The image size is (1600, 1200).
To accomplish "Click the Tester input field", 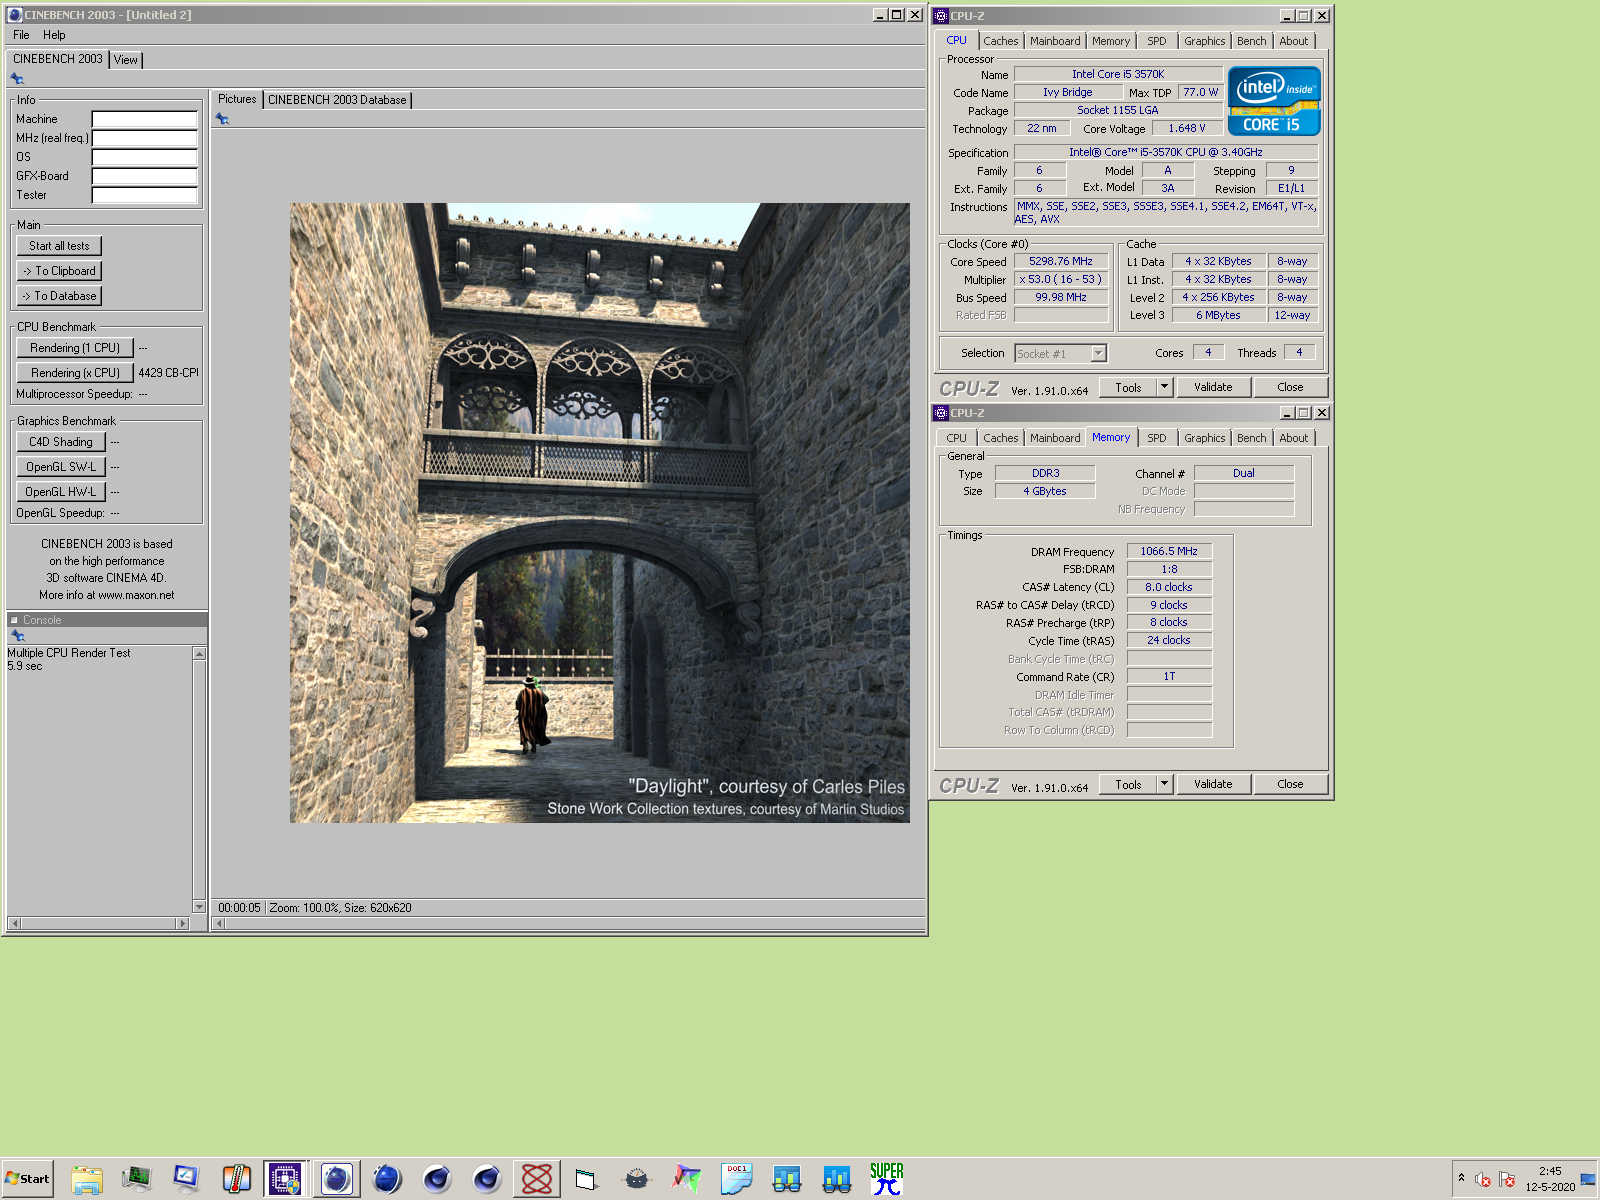I will click(145, 195).
